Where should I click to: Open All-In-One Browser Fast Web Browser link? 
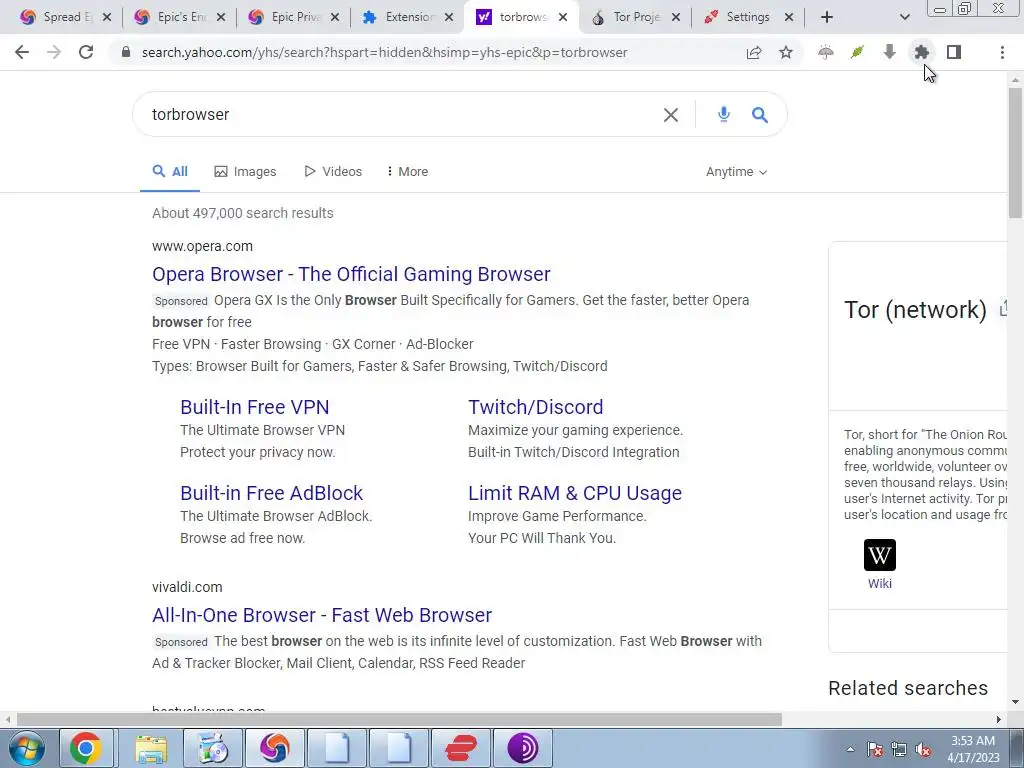tap(322, 615)
